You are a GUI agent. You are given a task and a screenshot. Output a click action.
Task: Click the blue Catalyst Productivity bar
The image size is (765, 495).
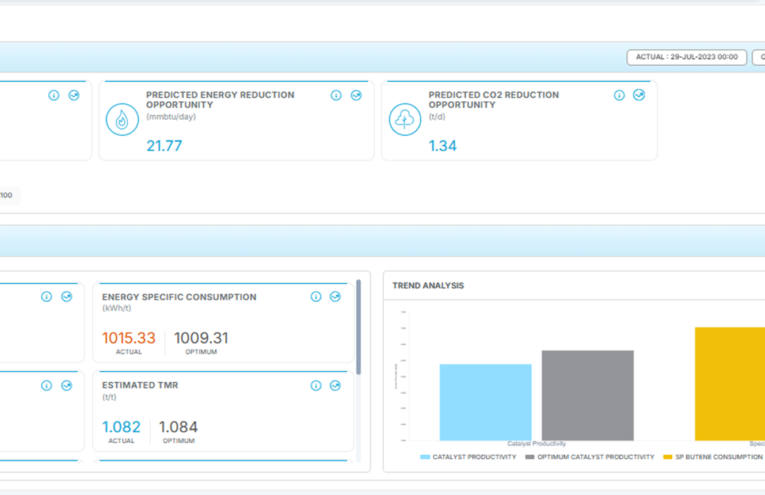point(485,402)
